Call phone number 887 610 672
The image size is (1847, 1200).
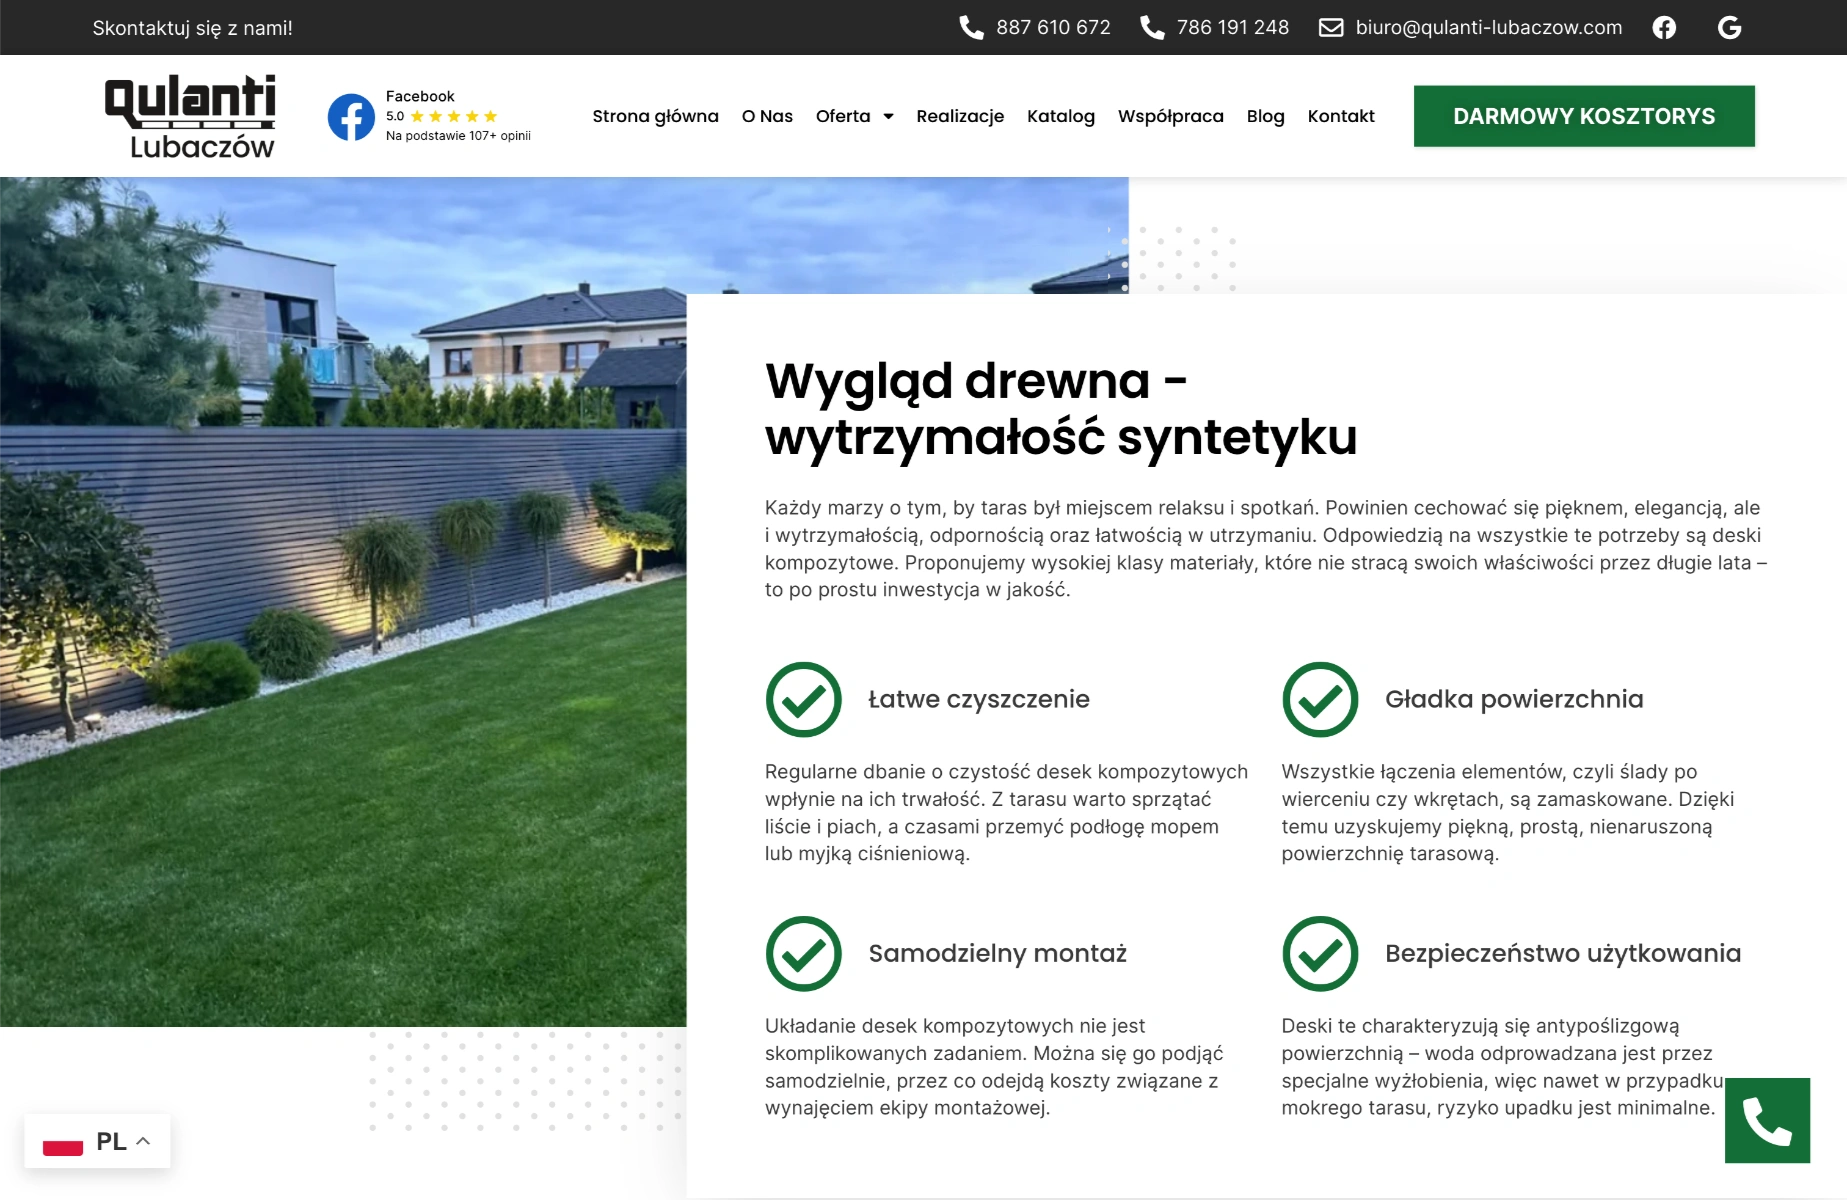(x=1052, y=28)
